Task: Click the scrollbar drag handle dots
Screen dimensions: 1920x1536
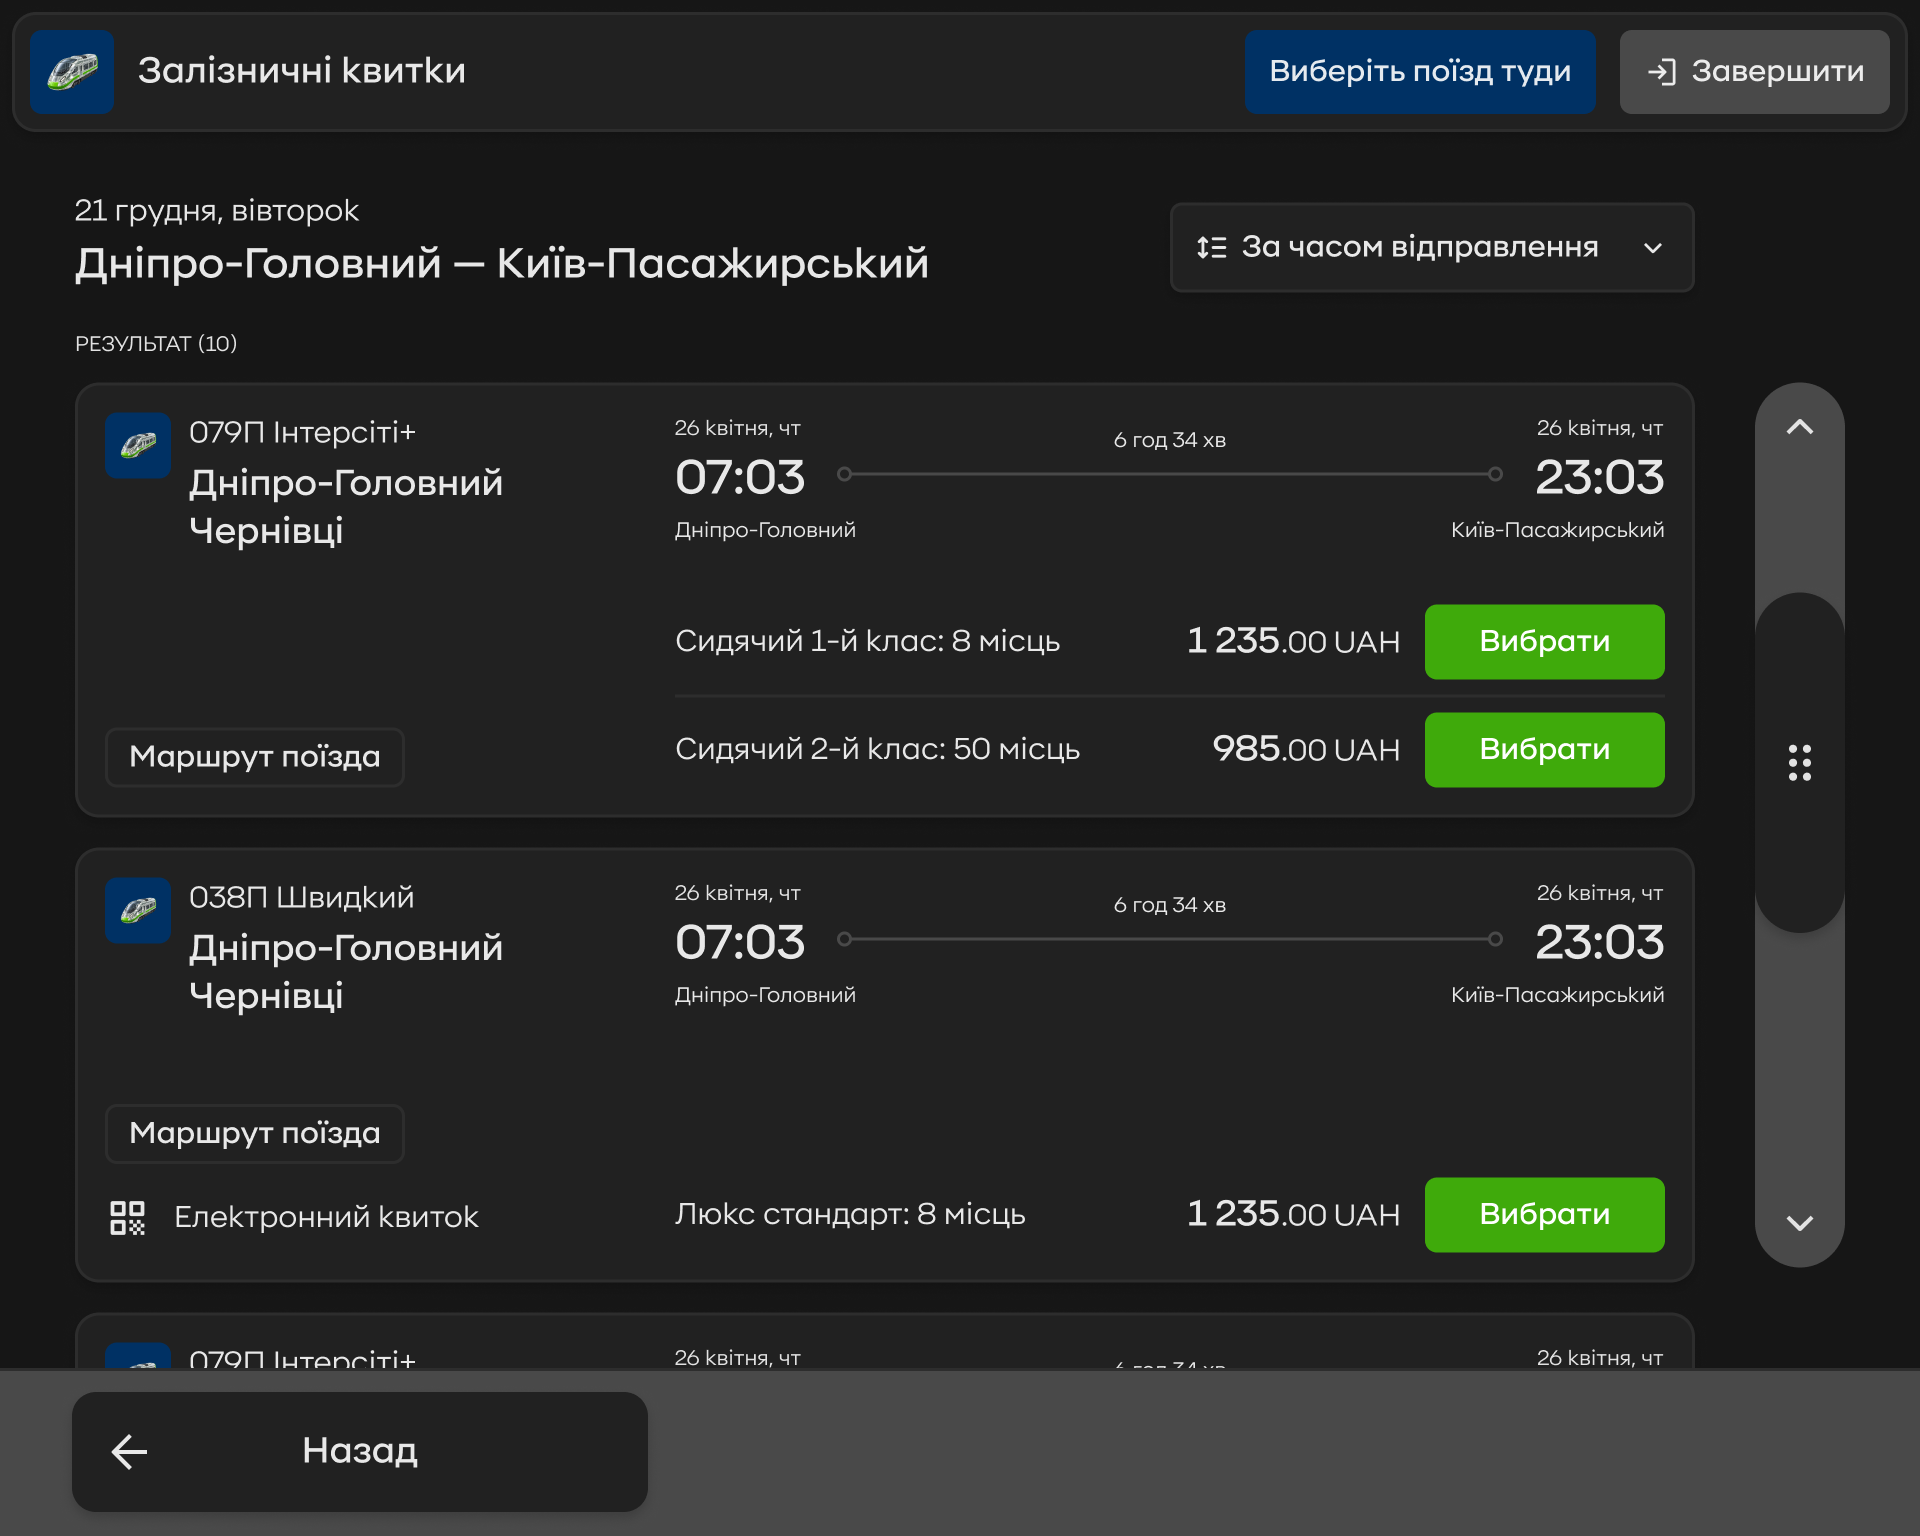Action: [x=1799, y=762]
